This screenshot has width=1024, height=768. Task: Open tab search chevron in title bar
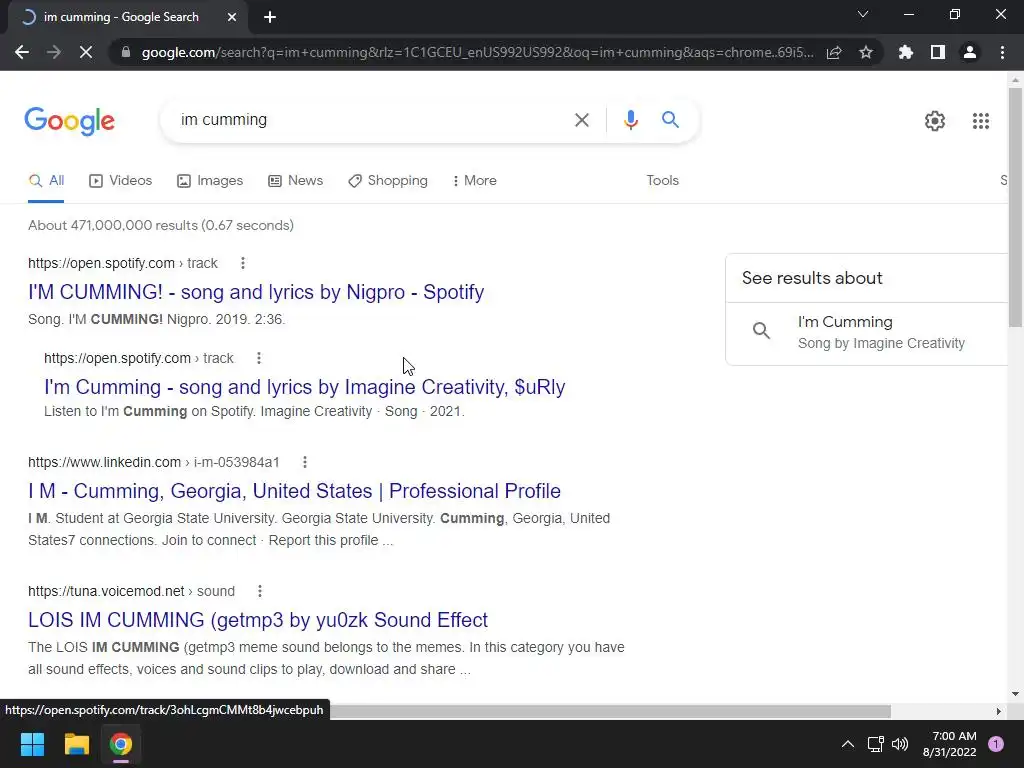pyautogui.click(x=863, y=14)
